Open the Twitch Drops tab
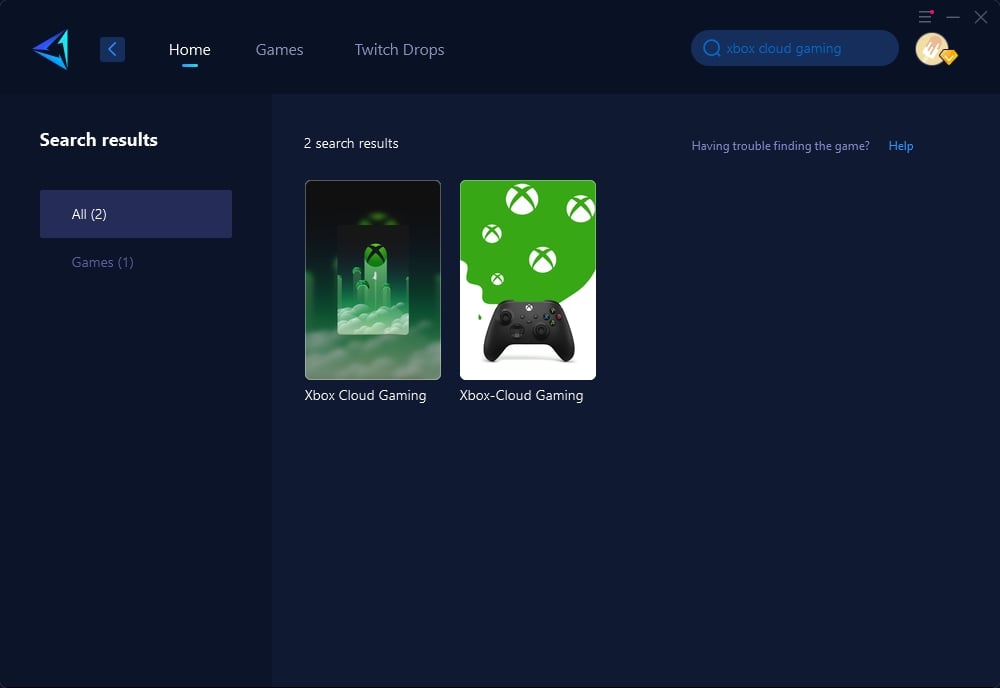The height and width of the screenshot is (688, 1000). tap(399, 50)
